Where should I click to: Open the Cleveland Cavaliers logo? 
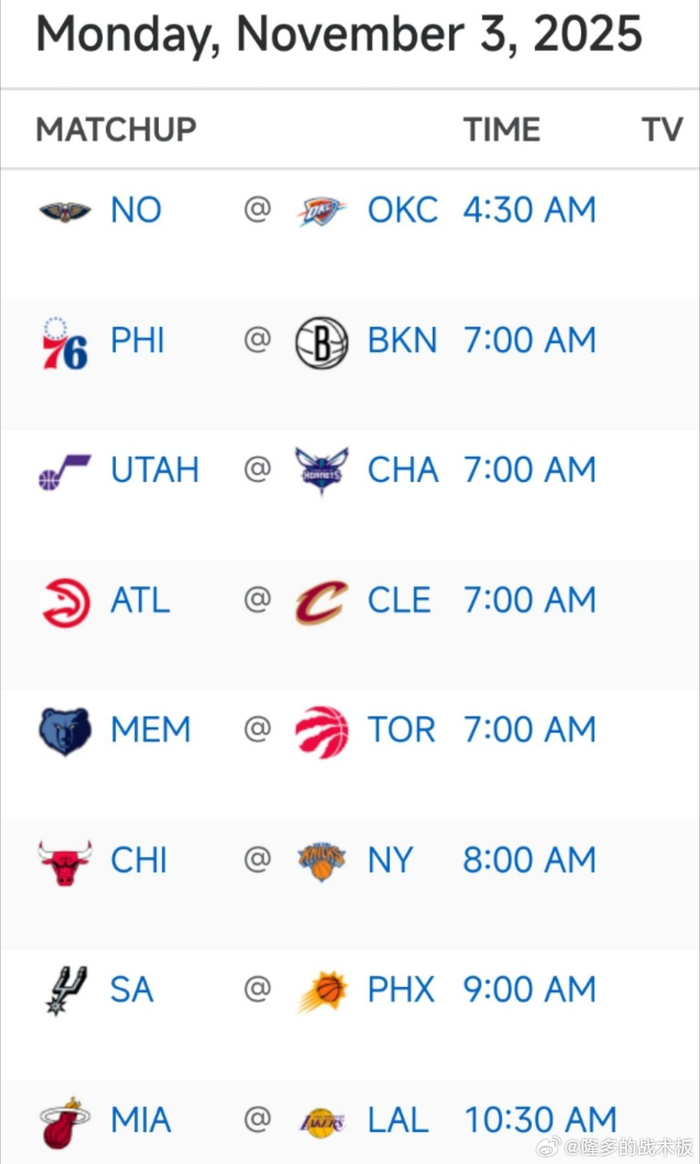coord(321,599)
